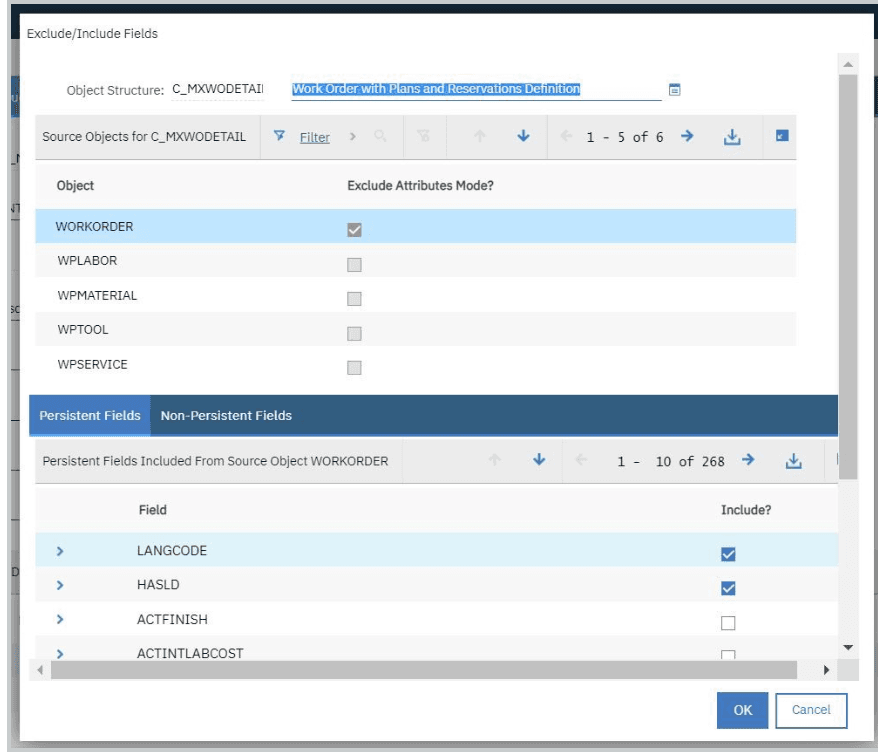878x752 pixels.
Task: Expand details of the ACTFINISH row
Action: click(x=60, y=619)
